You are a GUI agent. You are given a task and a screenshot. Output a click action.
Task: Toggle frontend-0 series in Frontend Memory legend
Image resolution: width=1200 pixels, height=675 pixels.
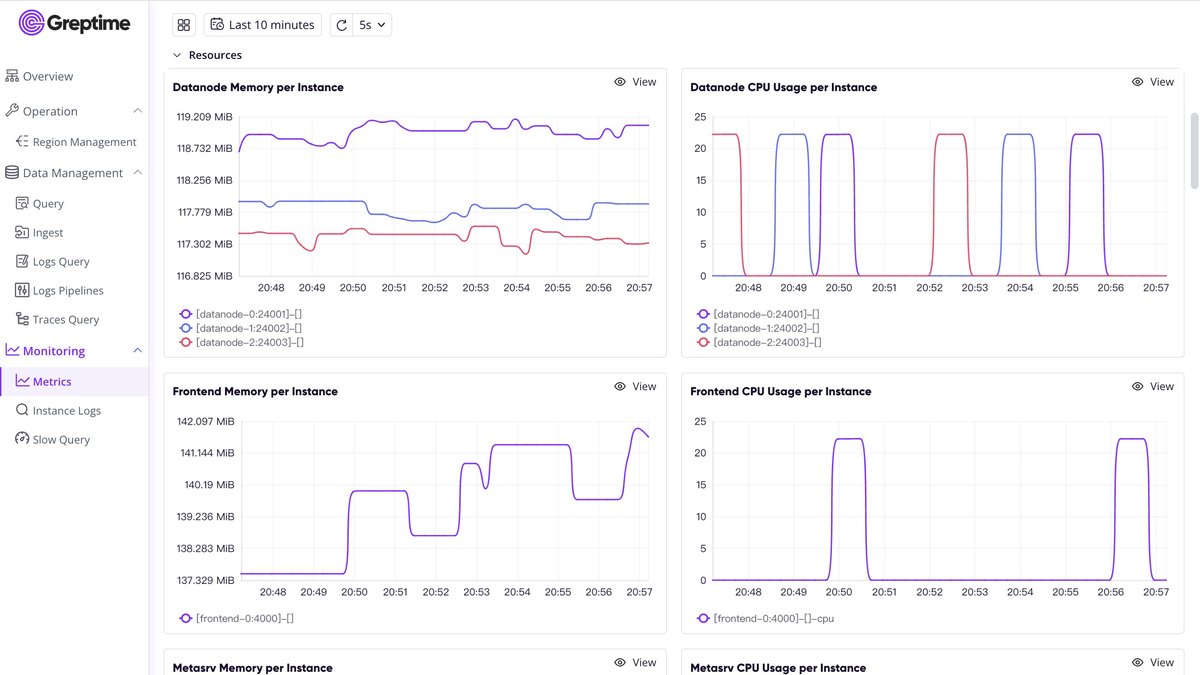pyautogui.click(x=236, y=618)
